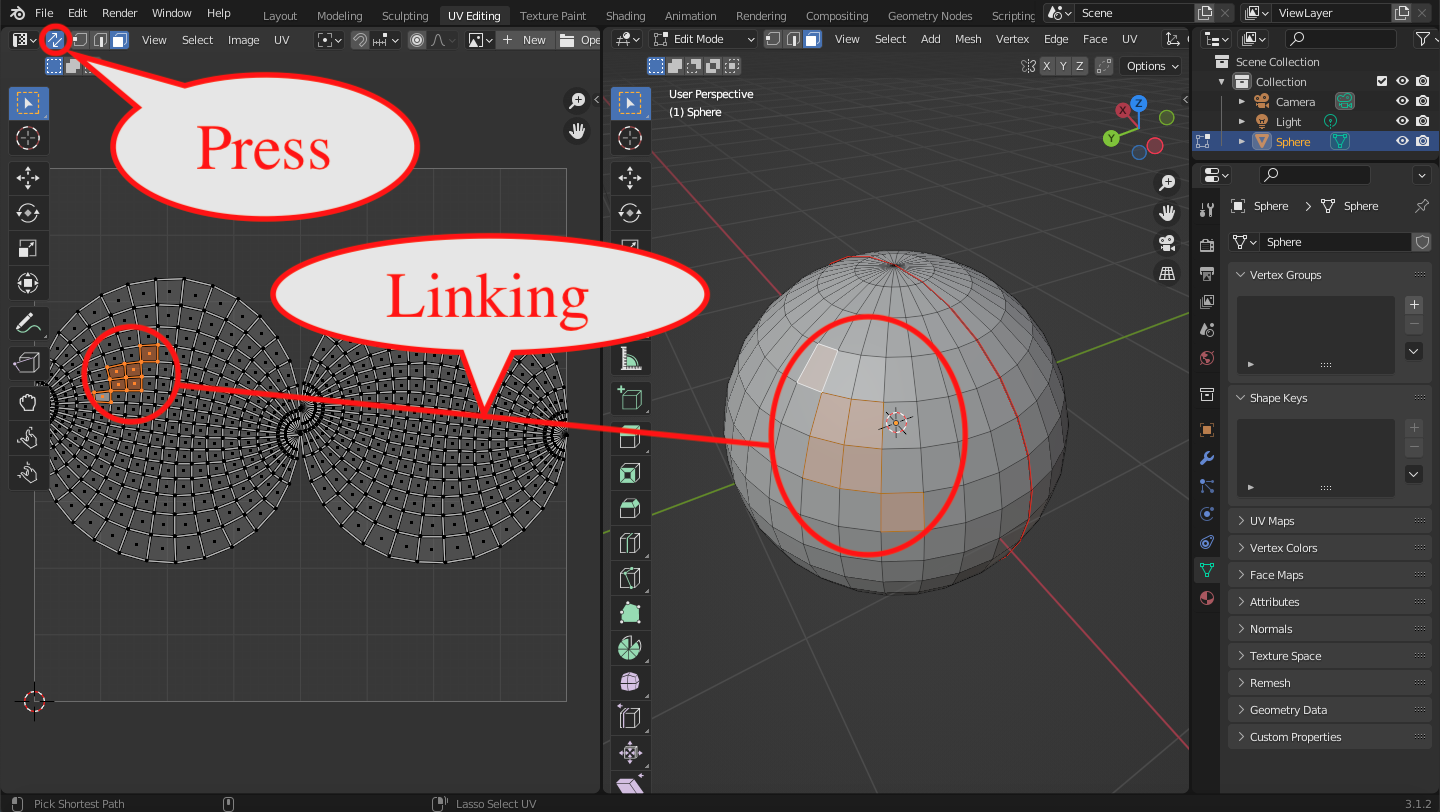Click New image button

click(525, 40)
